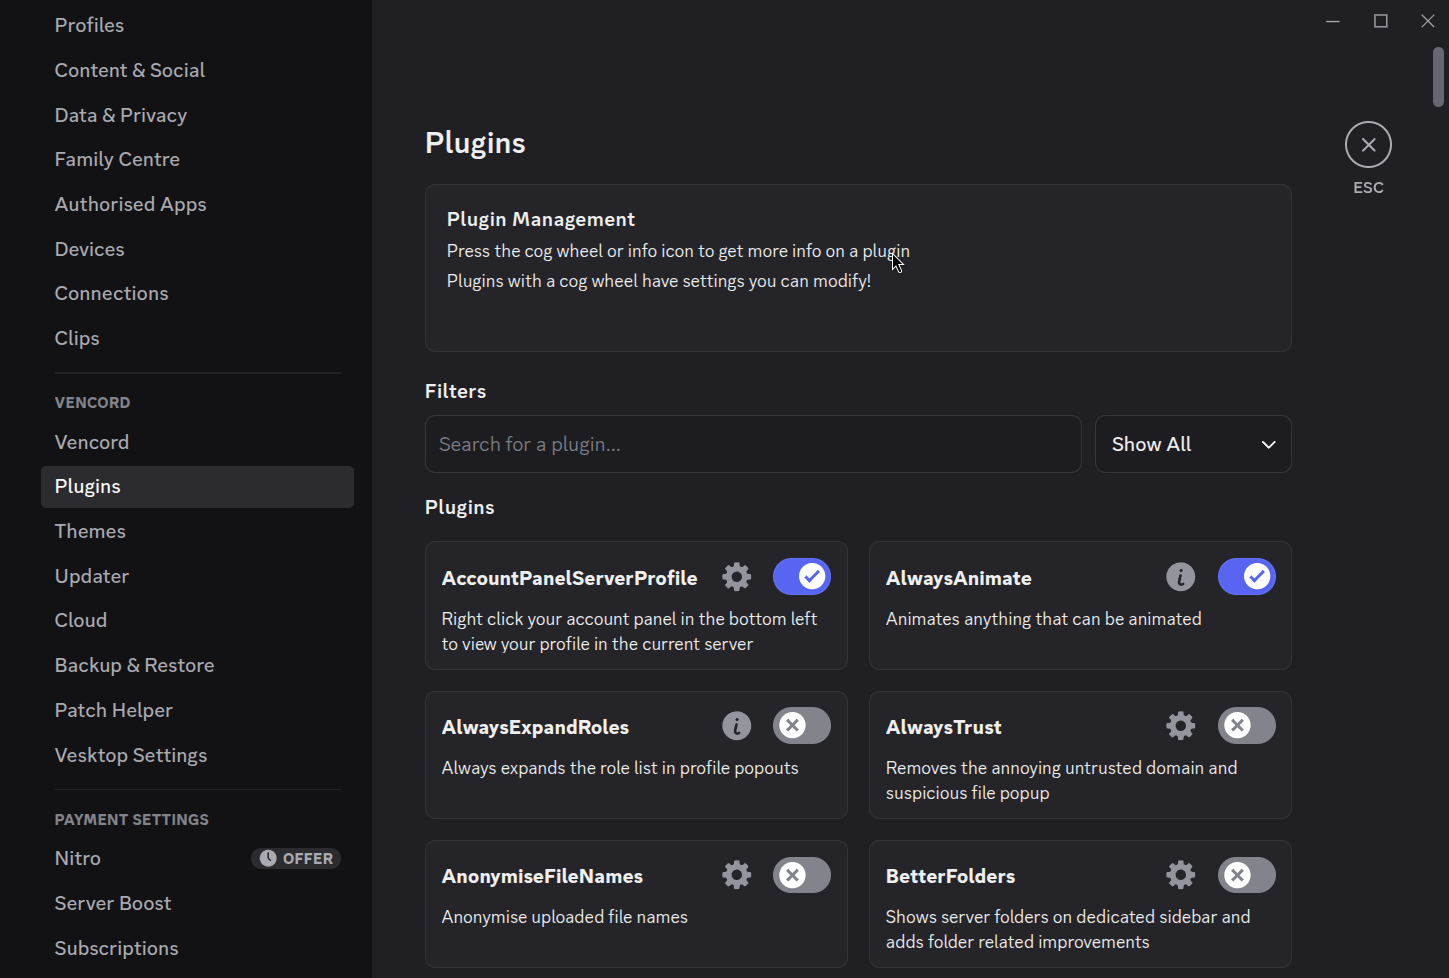Go to Content & Social settings
The height and width of the screenshot is (978, 1449).
click(x=197, y=70)
